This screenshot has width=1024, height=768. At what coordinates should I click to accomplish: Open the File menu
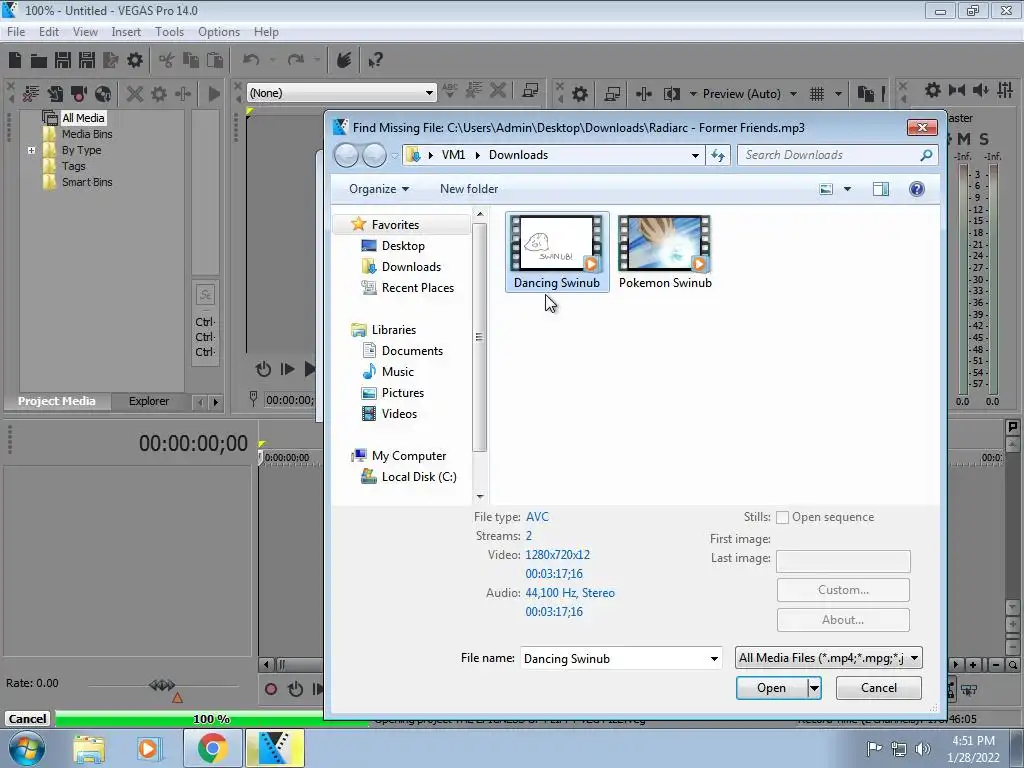tap(16, 32)
